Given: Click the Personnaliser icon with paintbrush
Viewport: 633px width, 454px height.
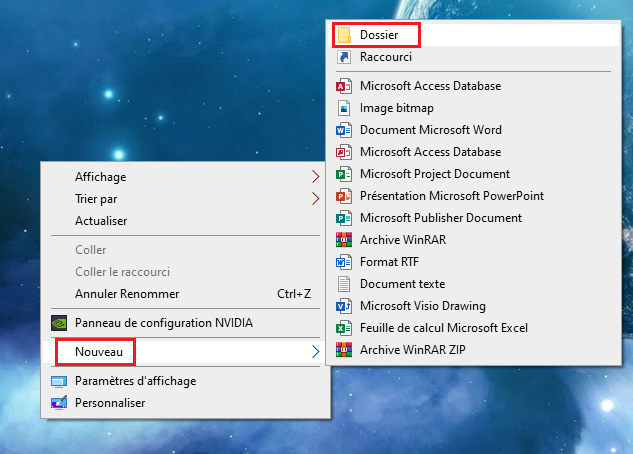Looking at the screenshot, I should (x=59, y=403).
